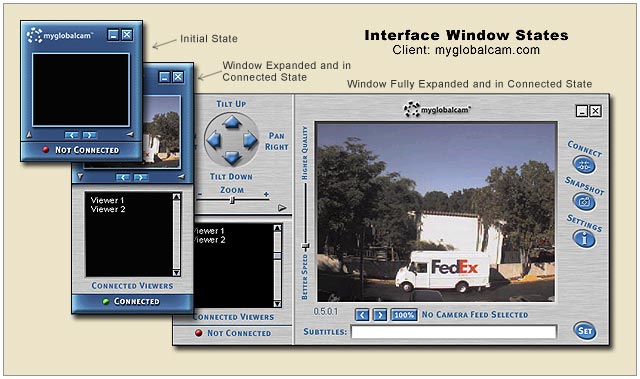The height and width of the screenshot is (379, 640).
Task: Click the Tilt Down arrow on the camera pad
Action: click(x=231, y=157)
